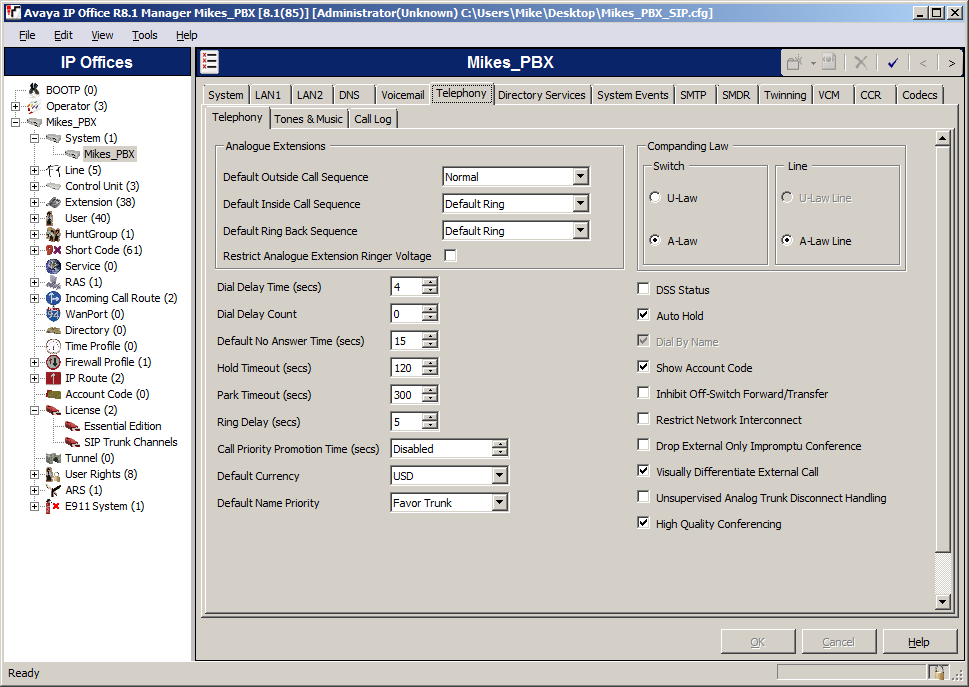Uncheck the Auto Hold checkbox
The image size is (969, 687).
(643, 314)
